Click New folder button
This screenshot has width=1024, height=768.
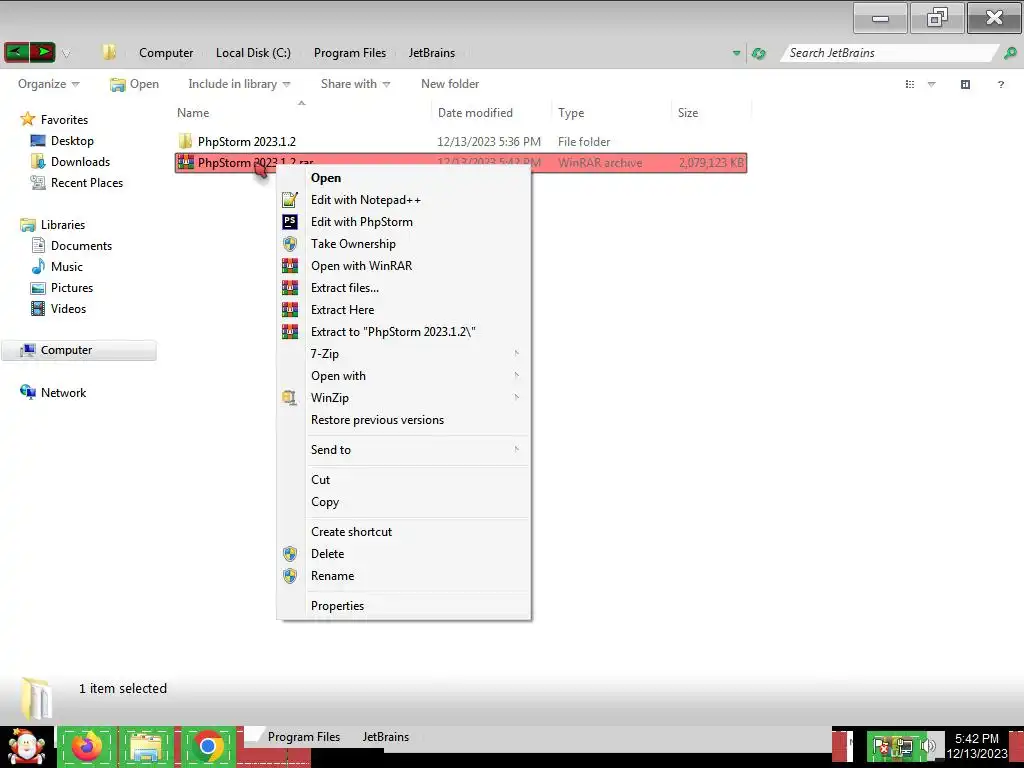450,84
